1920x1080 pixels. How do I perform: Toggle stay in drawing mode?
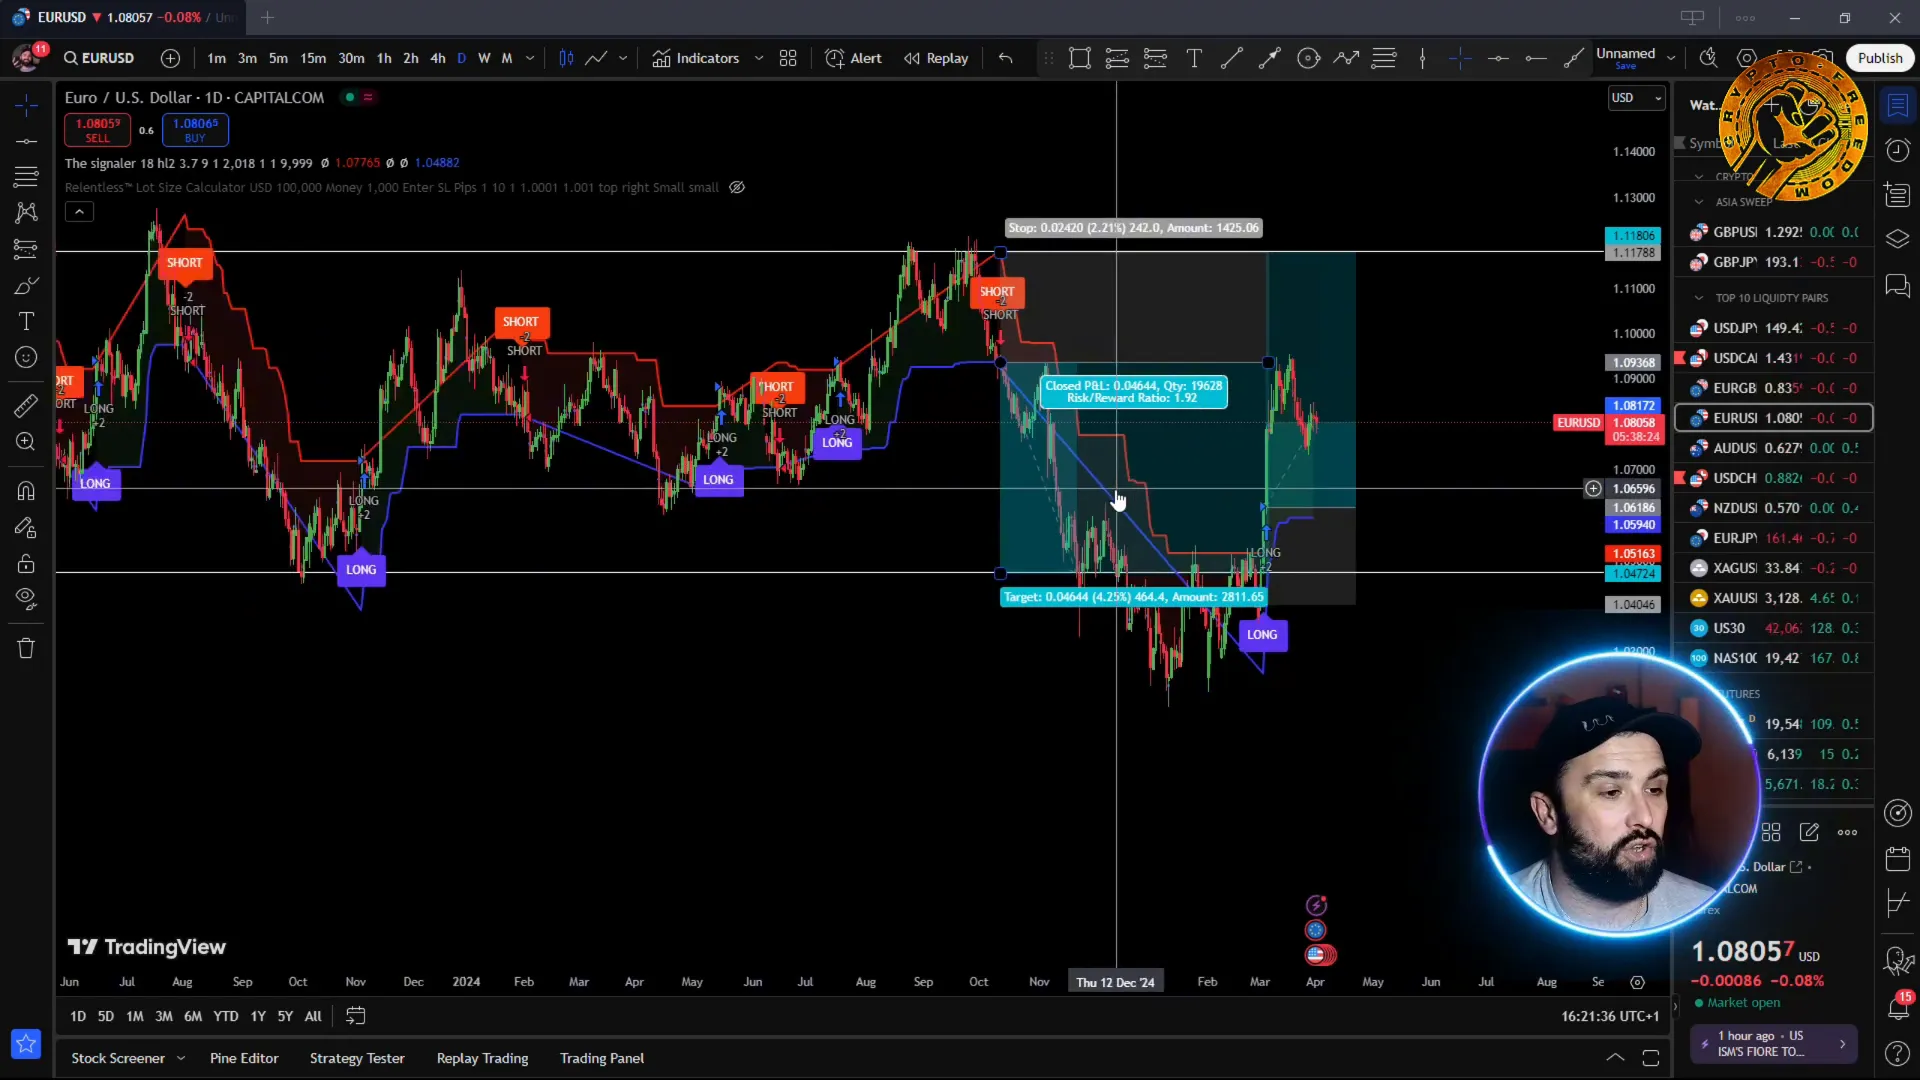click(26, 527)
